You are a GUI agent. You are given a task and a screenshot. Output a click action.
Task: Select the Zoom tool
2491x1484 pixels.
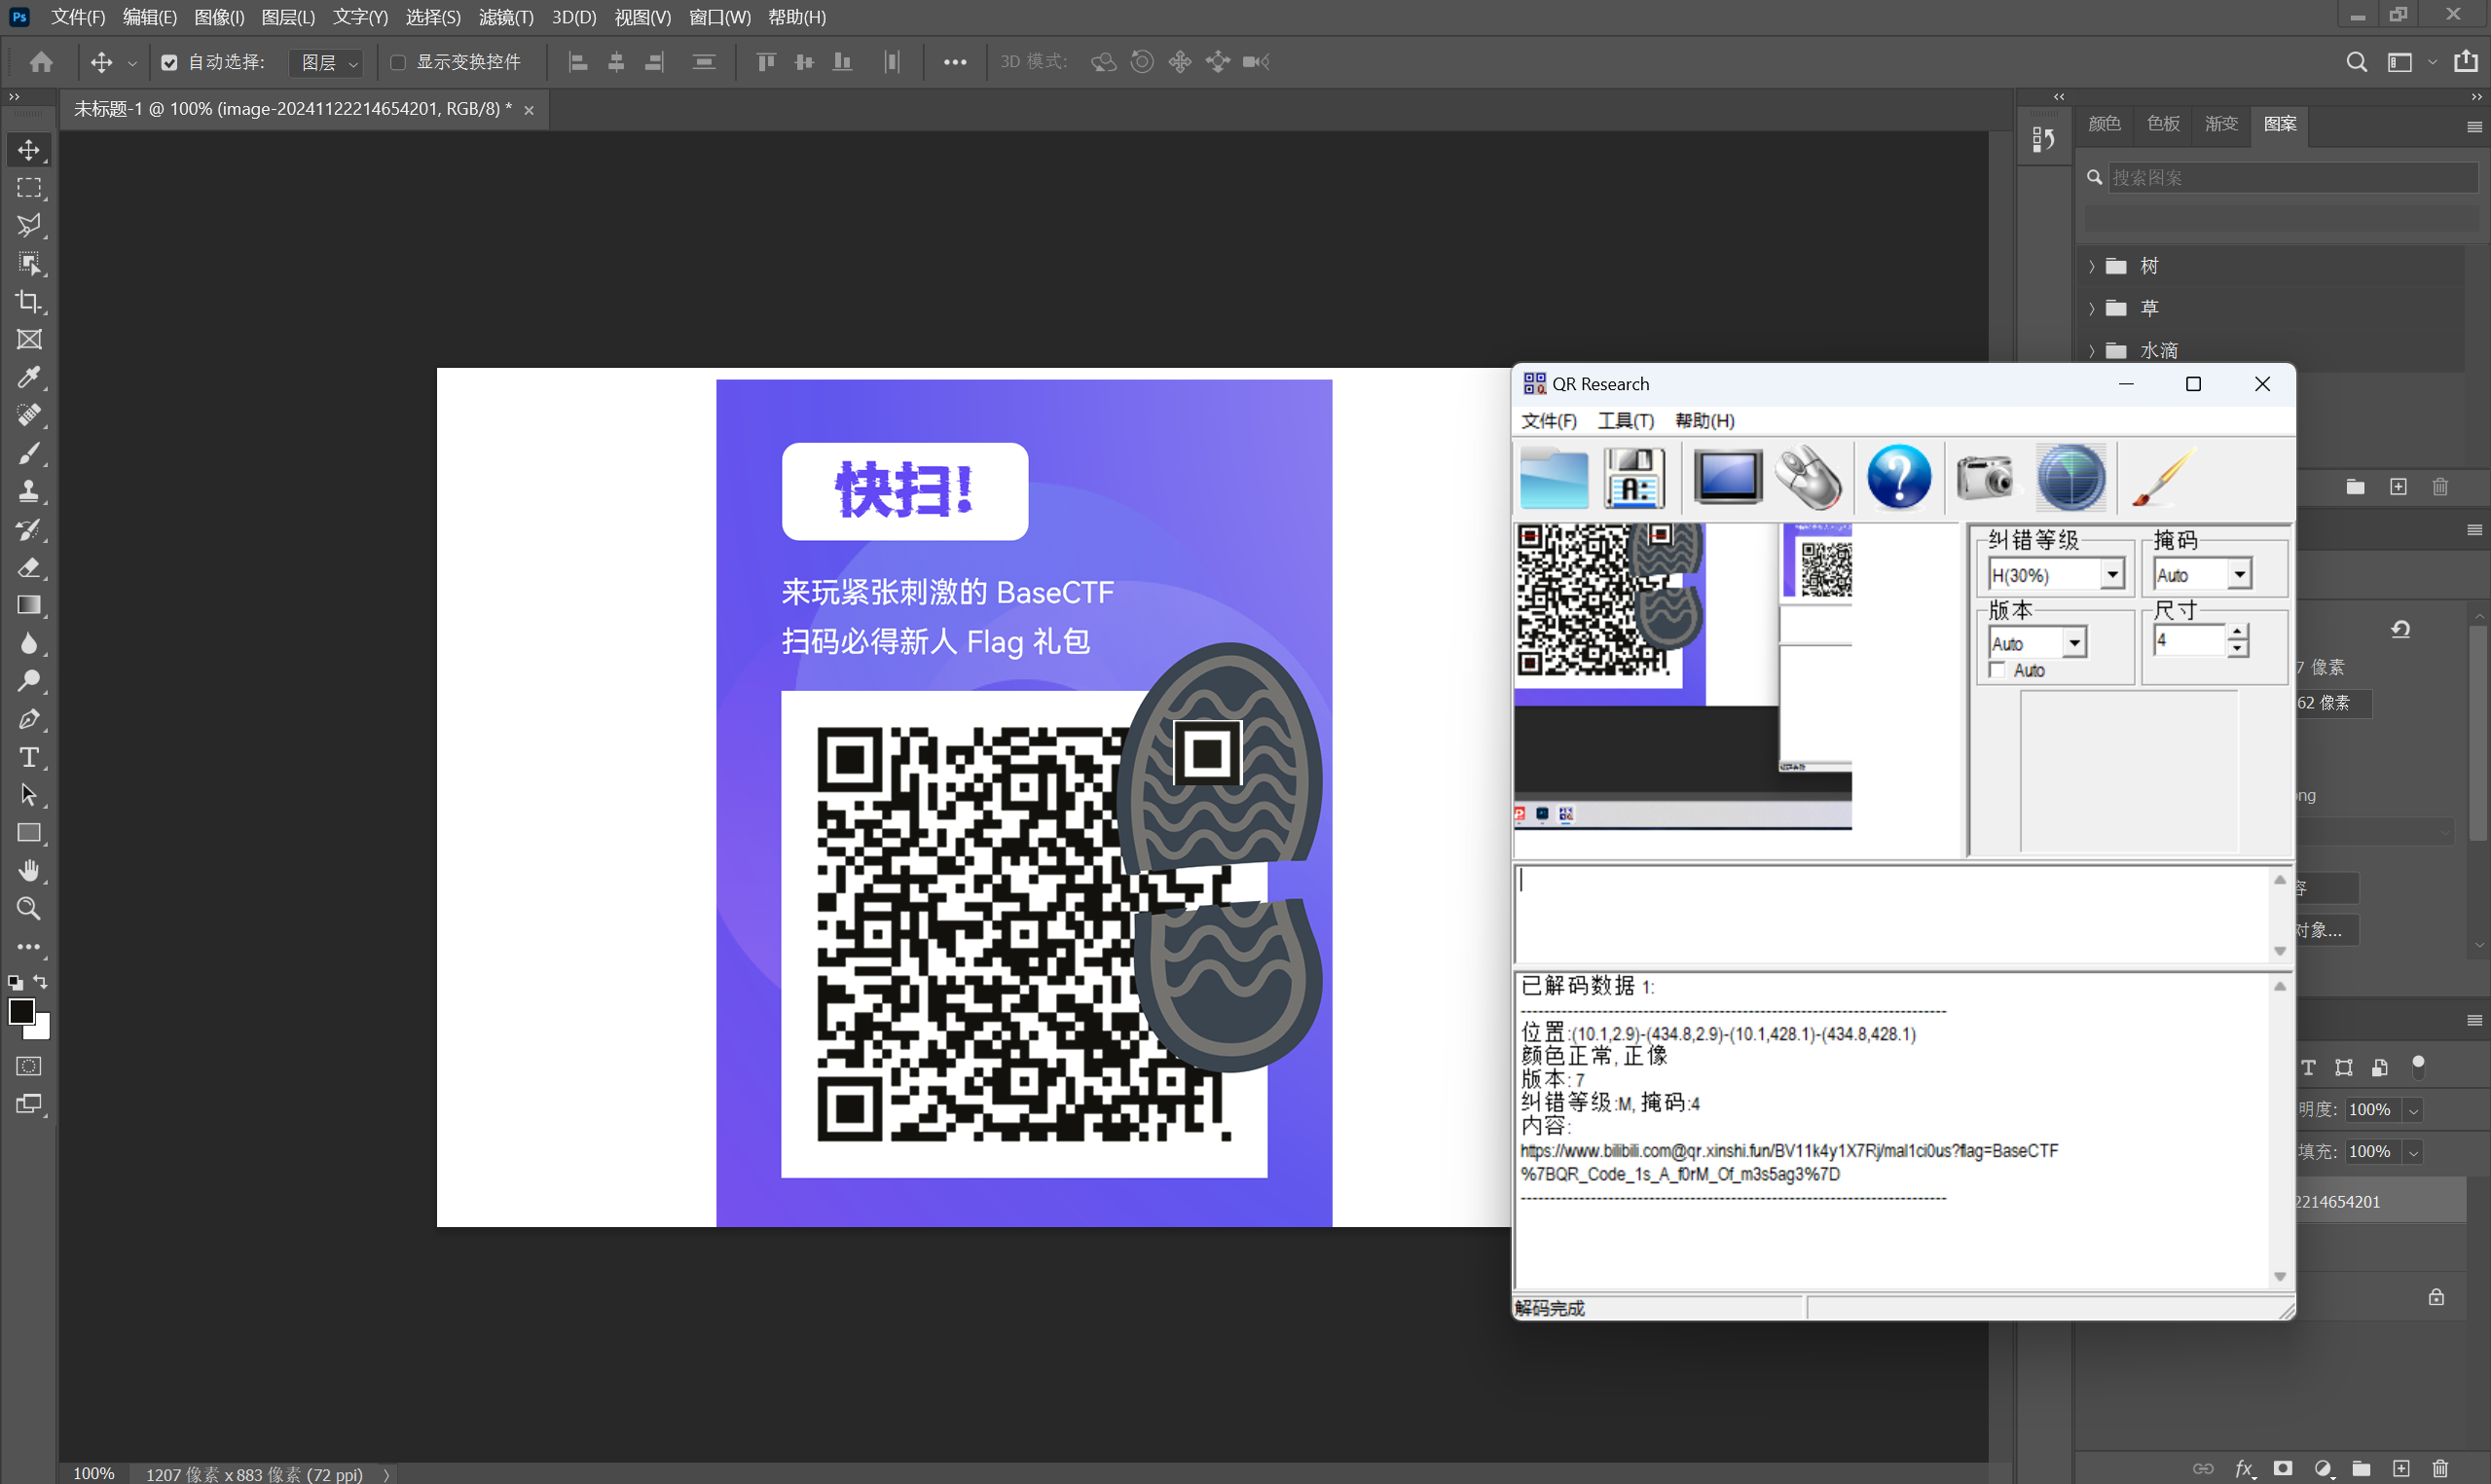[29, 909]
